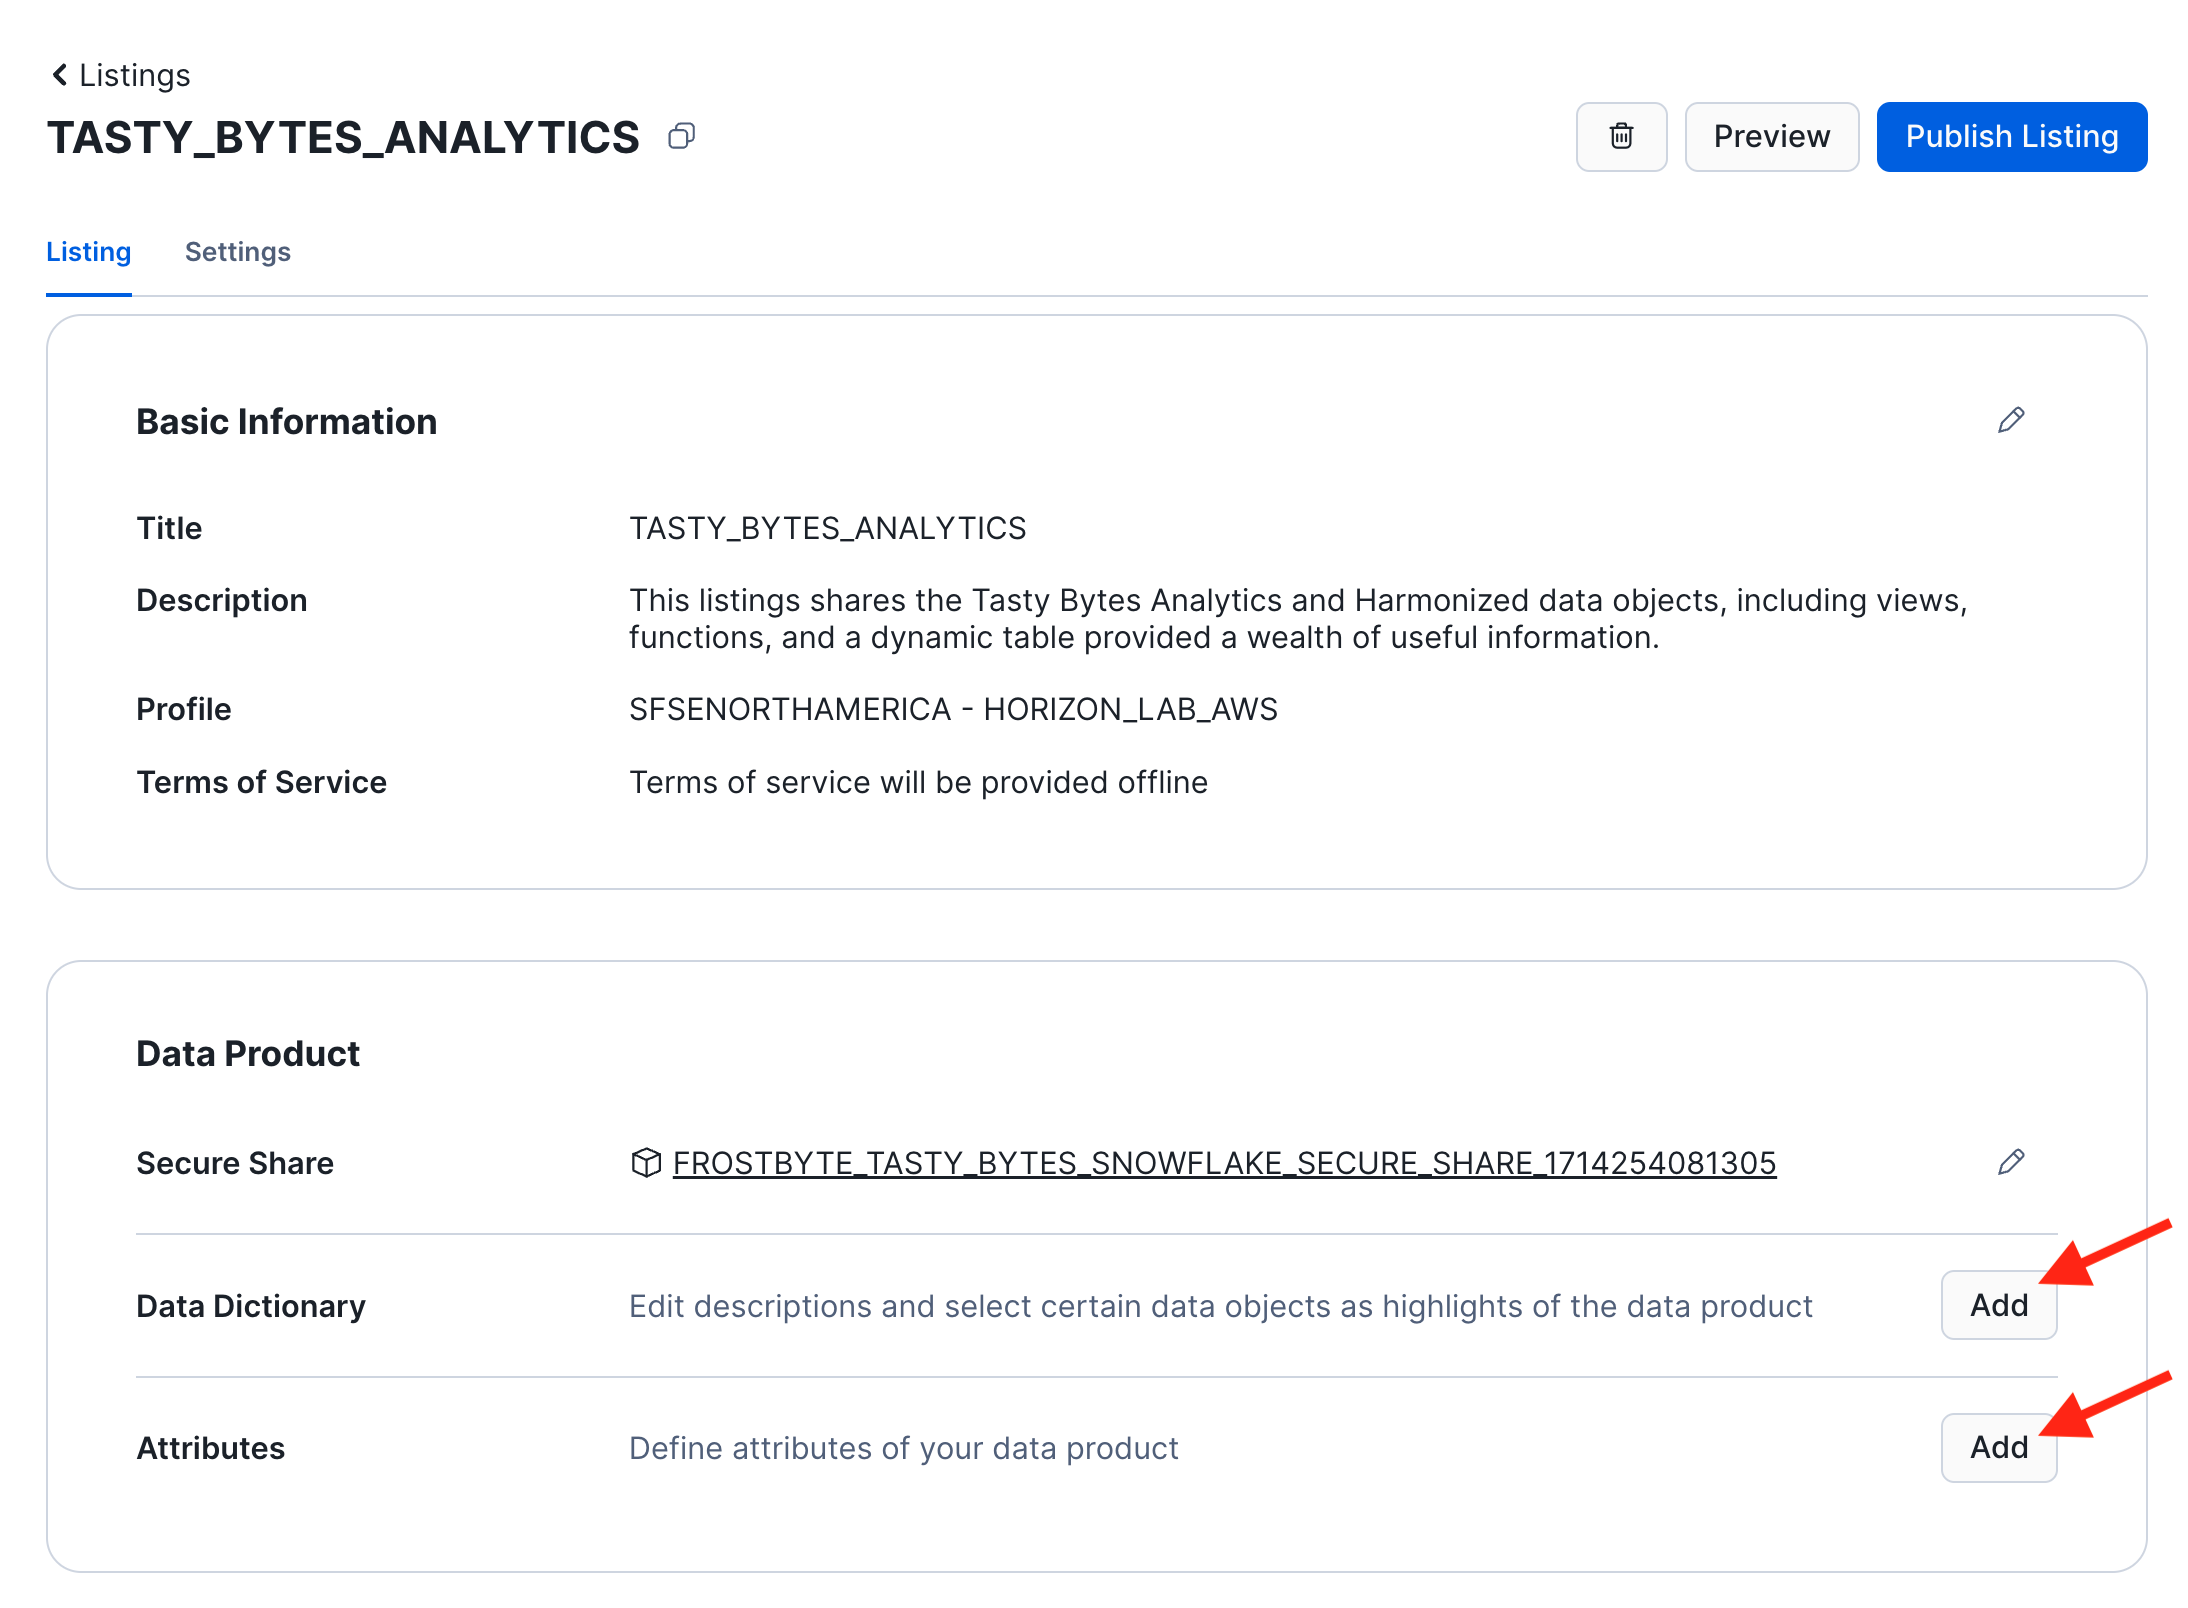Image resolution: width=2188 pixels, height=1608 pixels.
Task: Switch to the Settings tab
Action: 237,252
